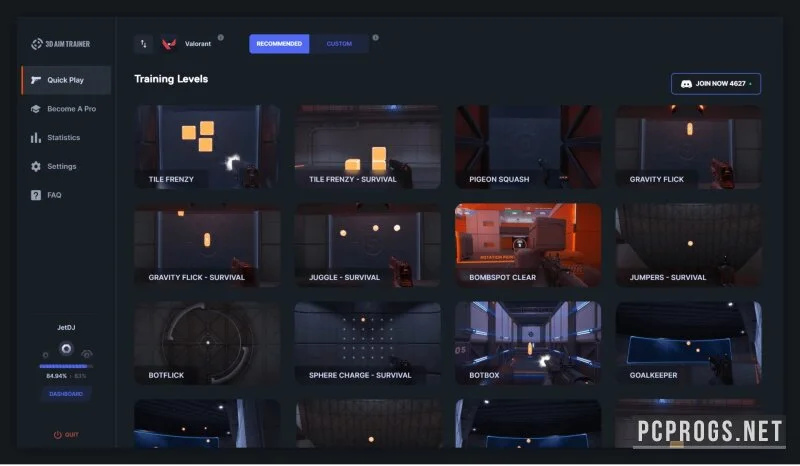Open Jumpers - Survival level
The image size is (800, 466).
pyautogui.click(x=688, y=245)
